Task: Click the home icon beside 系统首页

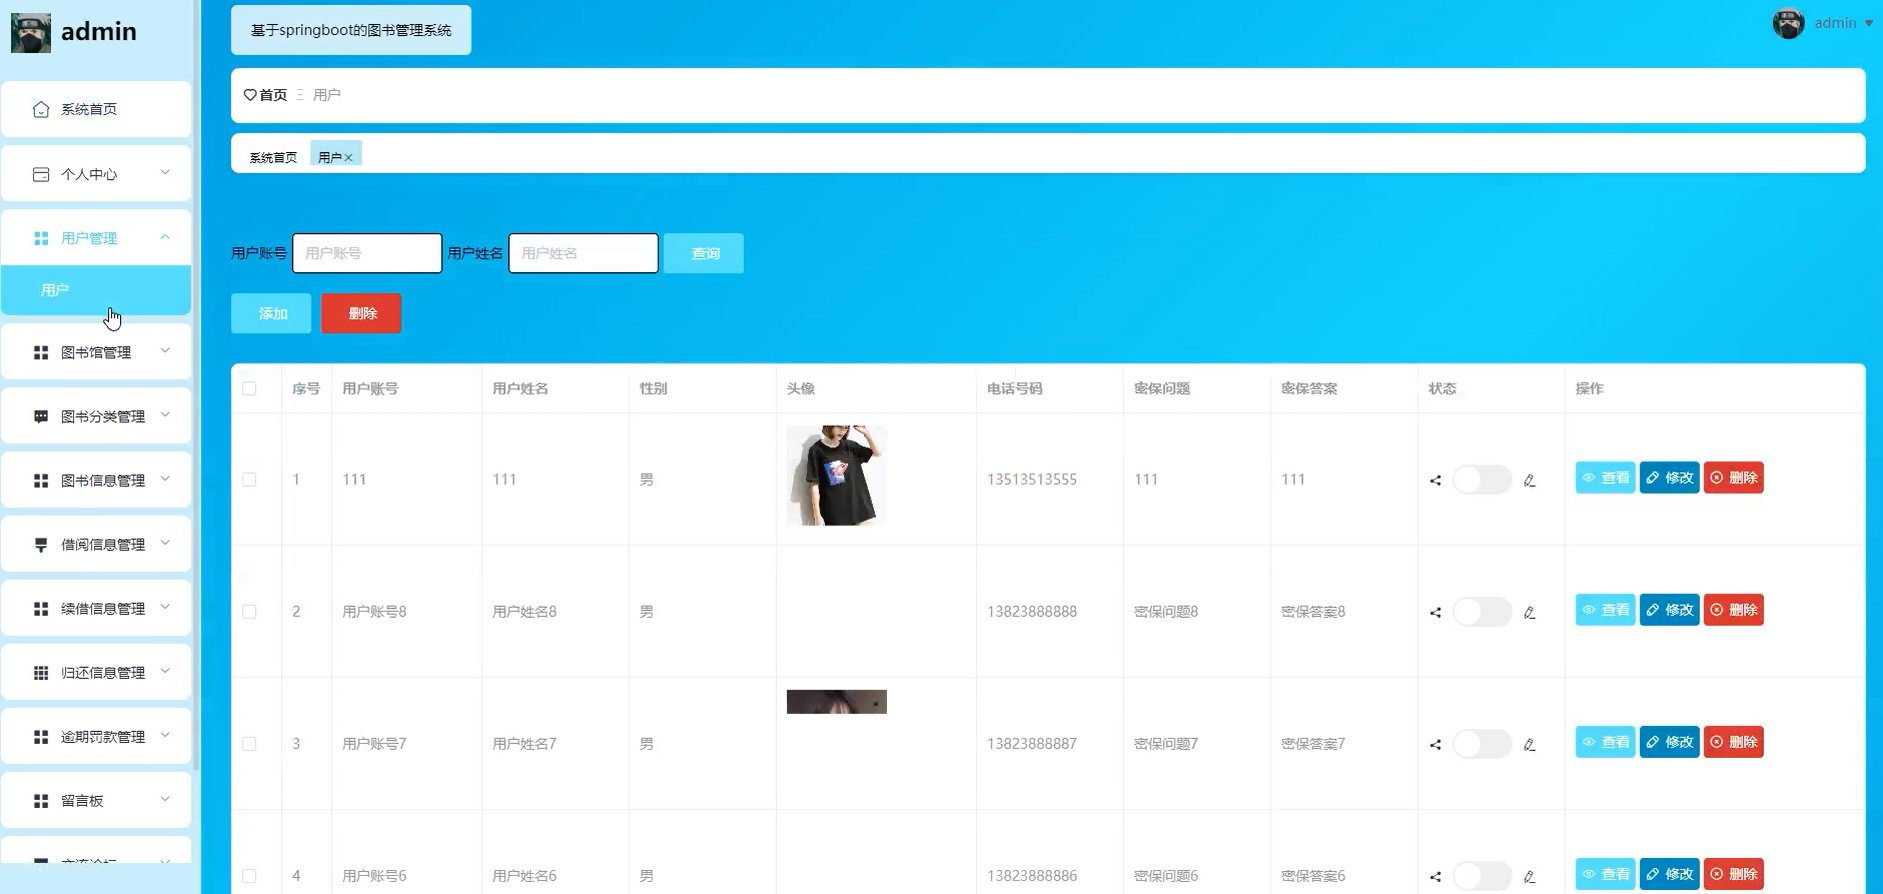Action: (x=41, y=109)
